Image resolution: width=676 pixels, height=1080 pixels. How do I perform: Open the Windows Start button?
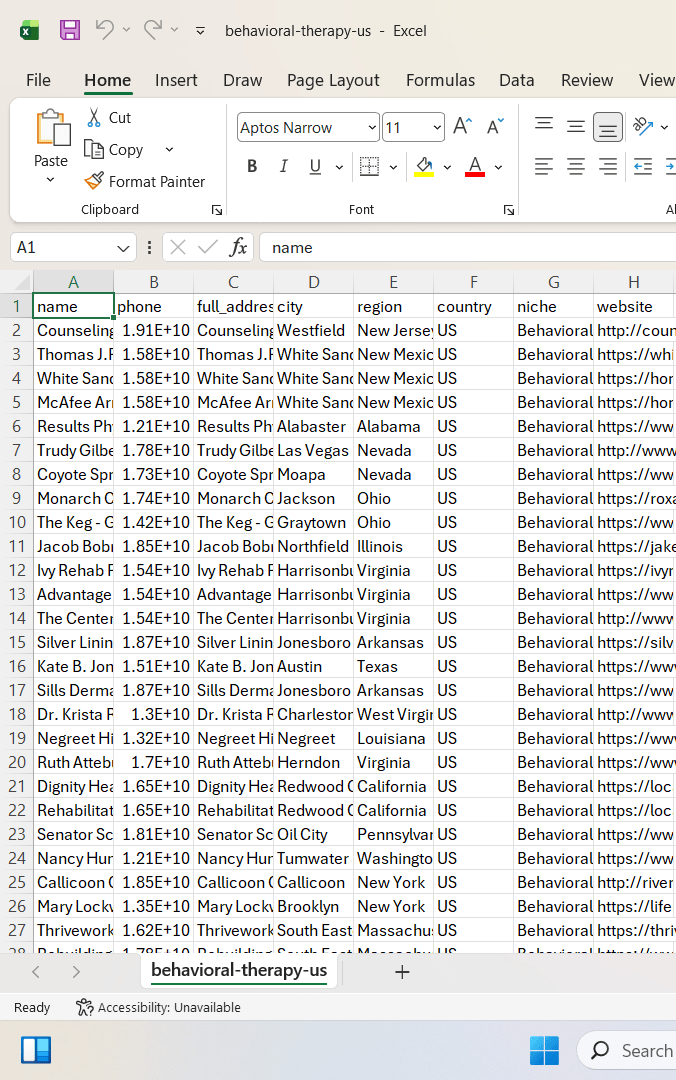[544, 1050]
